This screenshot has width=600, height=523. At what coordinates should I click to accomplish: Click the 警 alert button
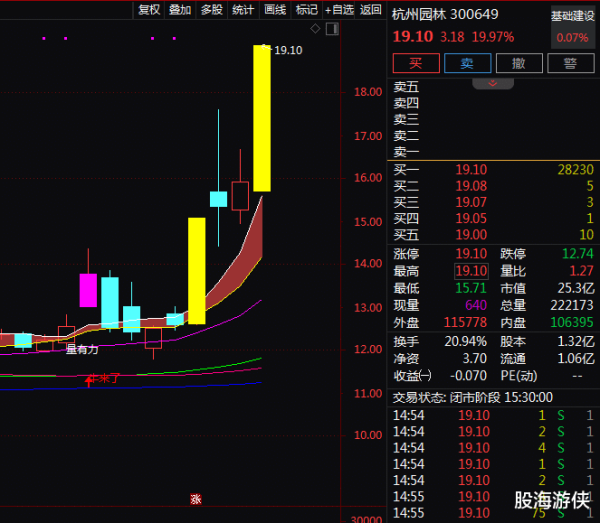point(571,63)
